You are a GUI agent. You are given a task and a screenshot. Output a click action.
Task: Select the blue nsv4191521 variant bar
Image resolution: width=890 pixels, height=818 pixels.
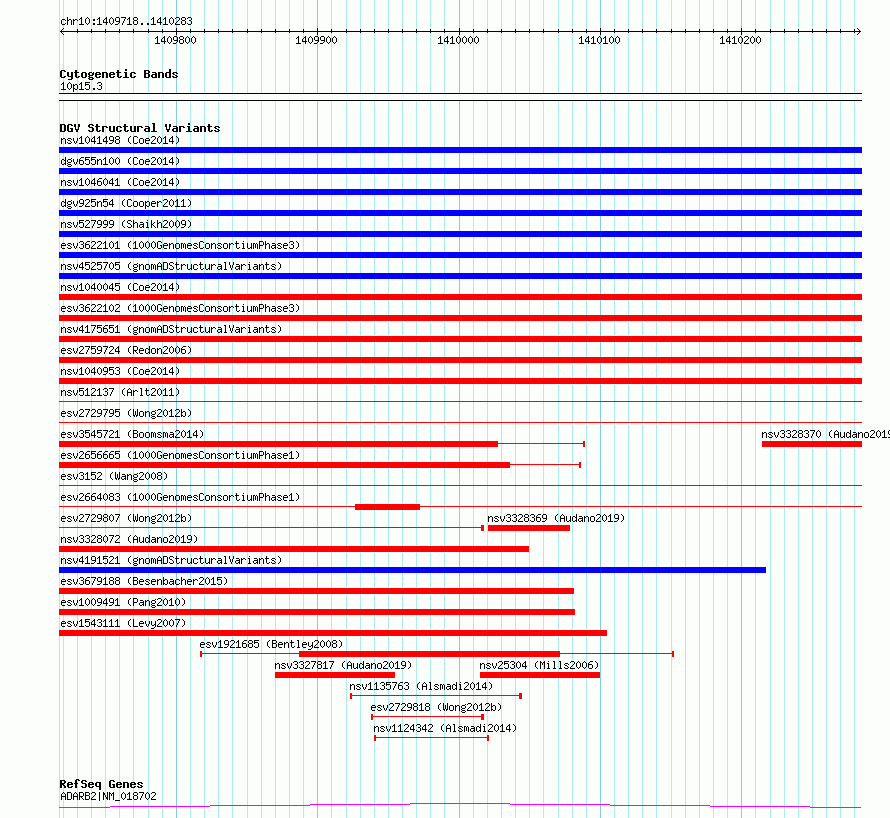(x=413, y=570)
